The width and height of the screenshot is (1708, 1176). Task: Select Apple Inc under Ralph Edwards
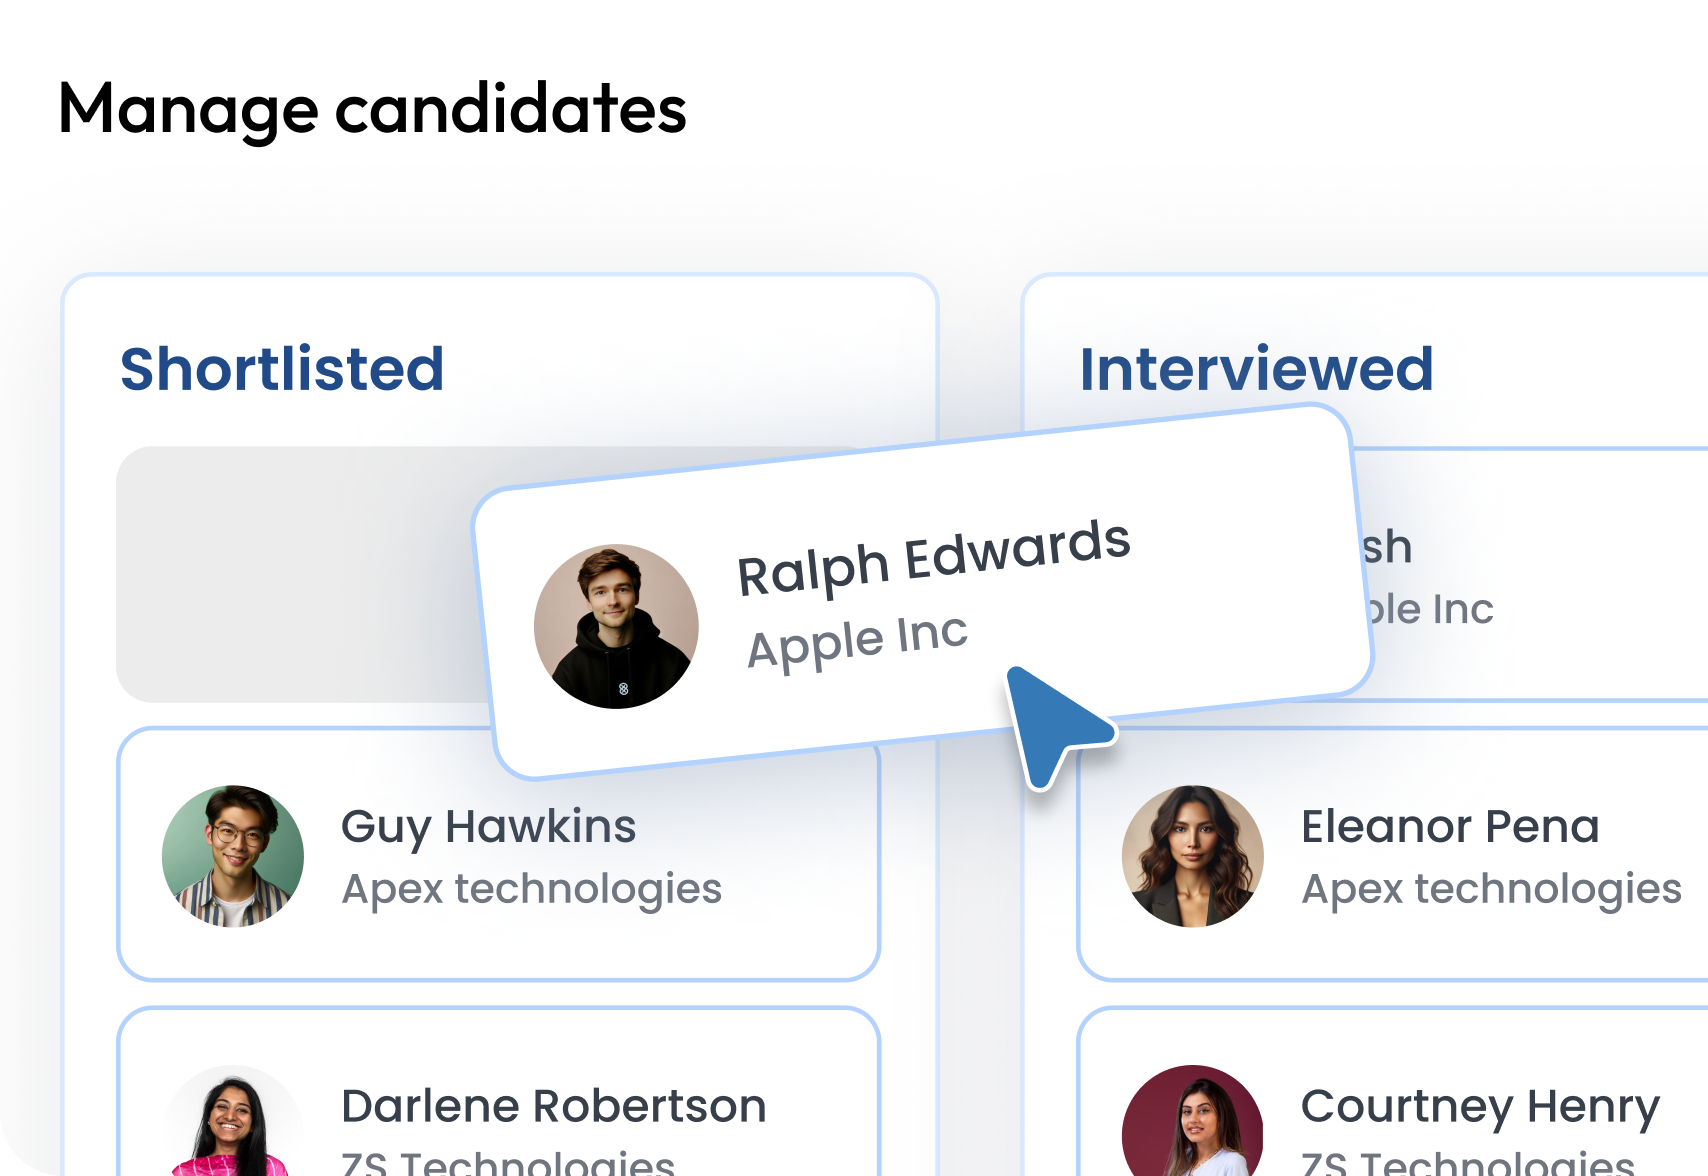click(857, 640)
